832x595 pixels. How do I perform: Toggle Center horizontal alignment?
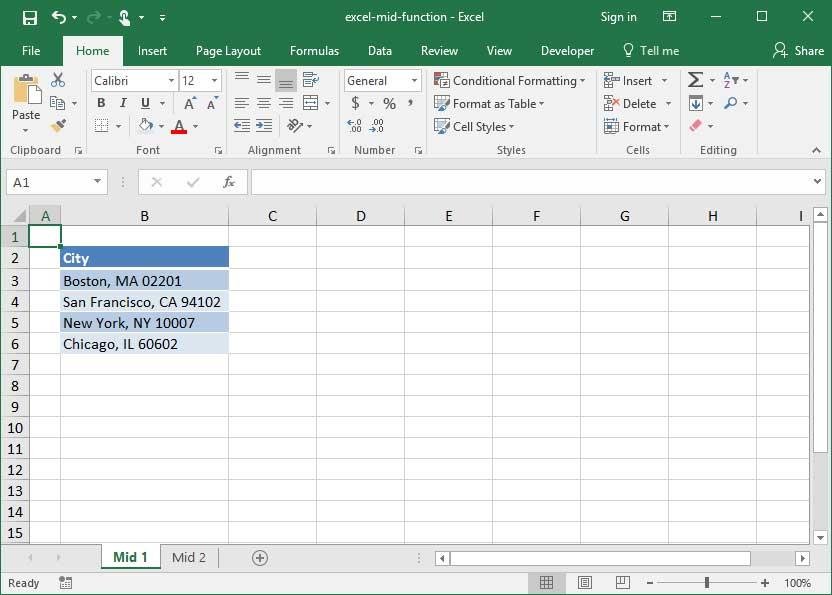[x=264, y=103]
